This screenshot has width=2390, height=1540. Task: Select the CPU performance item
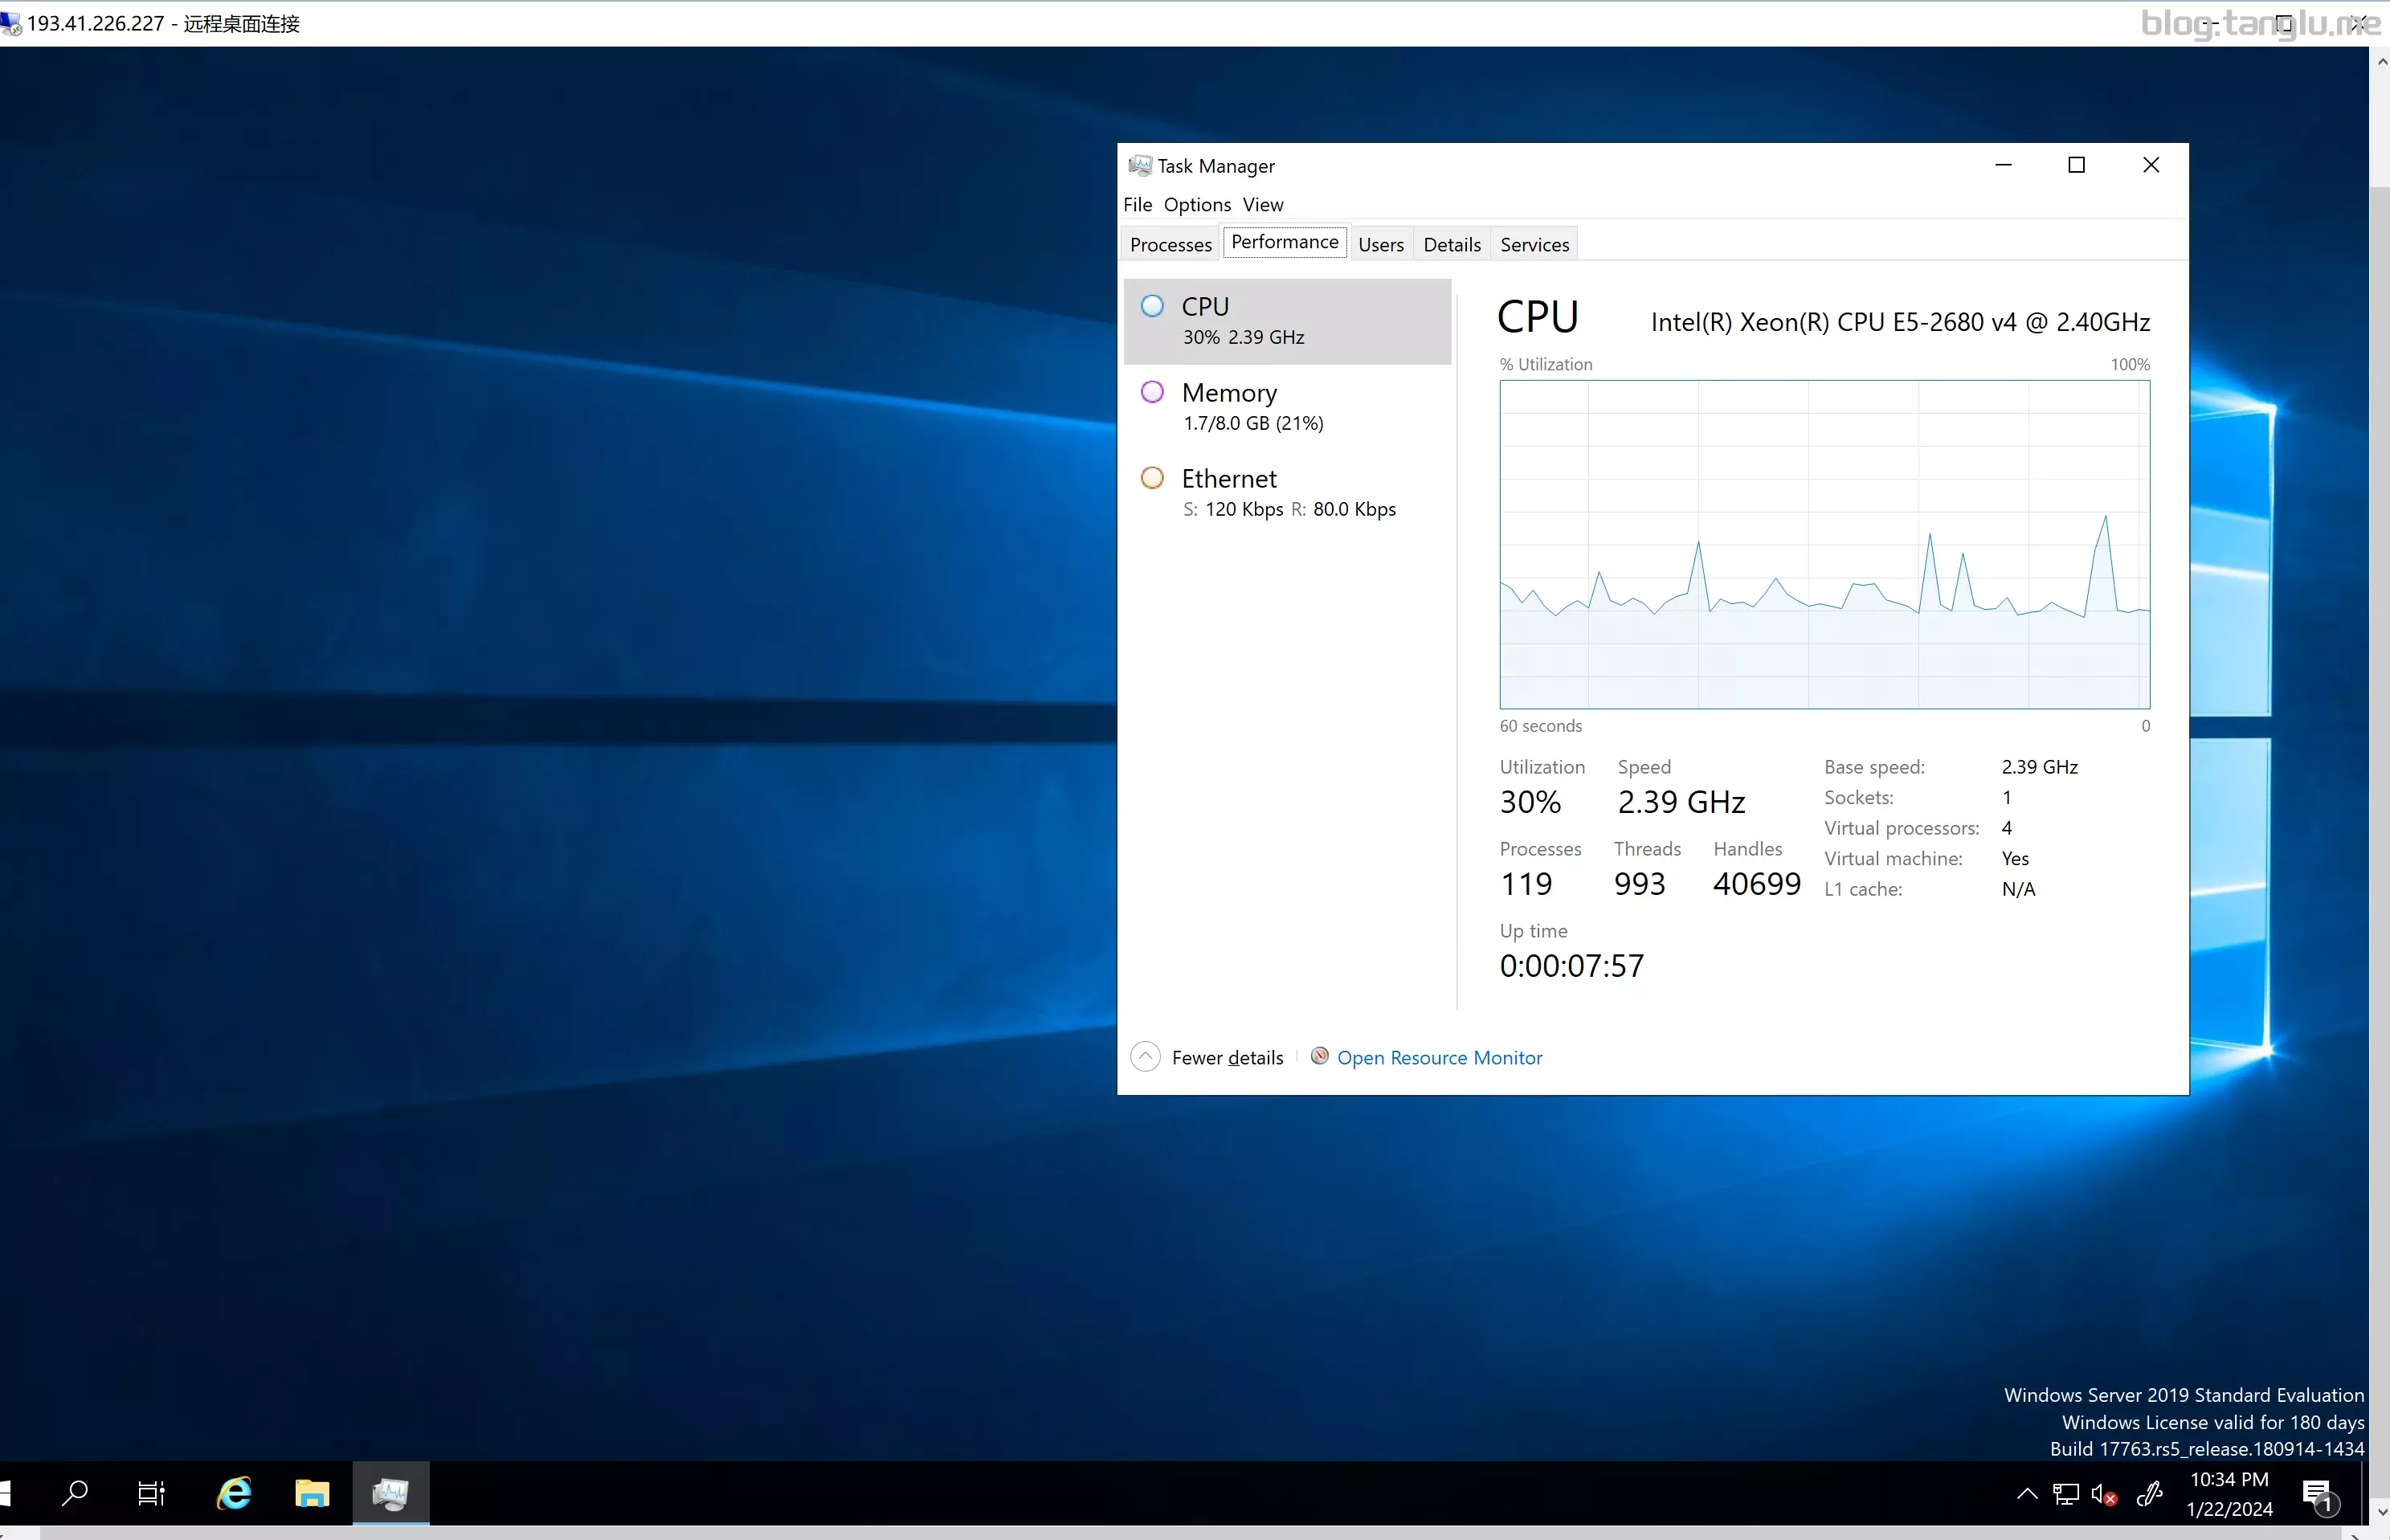point(1287,320)
